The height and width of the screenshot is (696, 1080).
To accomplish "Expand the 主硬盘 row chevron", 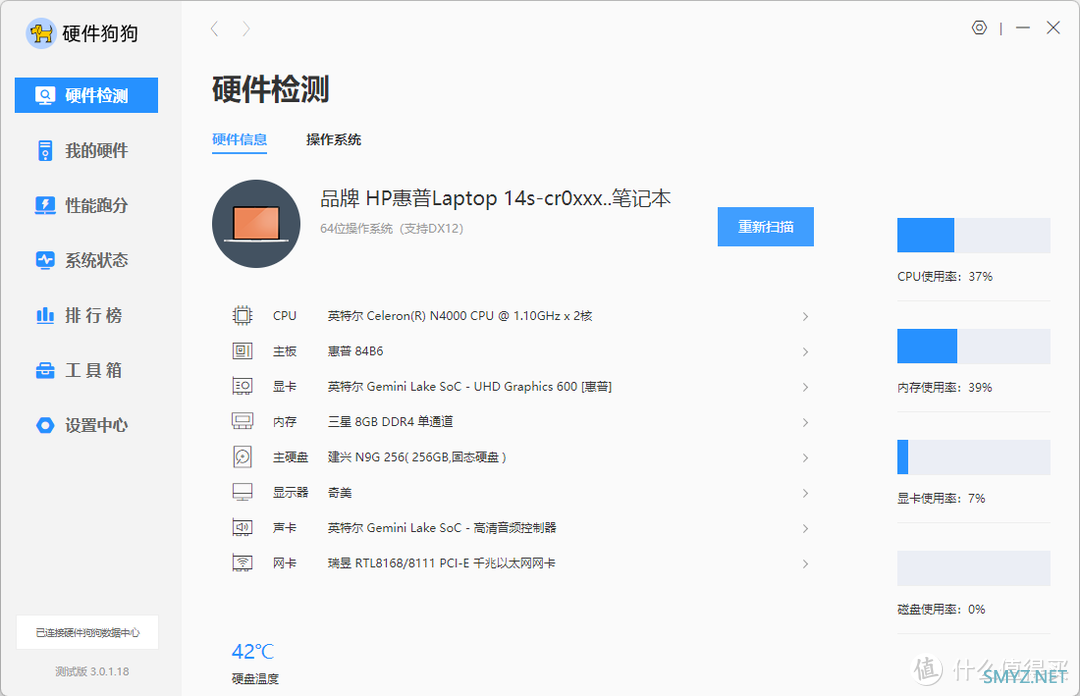I will pyautogui.click(x=805, y=458).
